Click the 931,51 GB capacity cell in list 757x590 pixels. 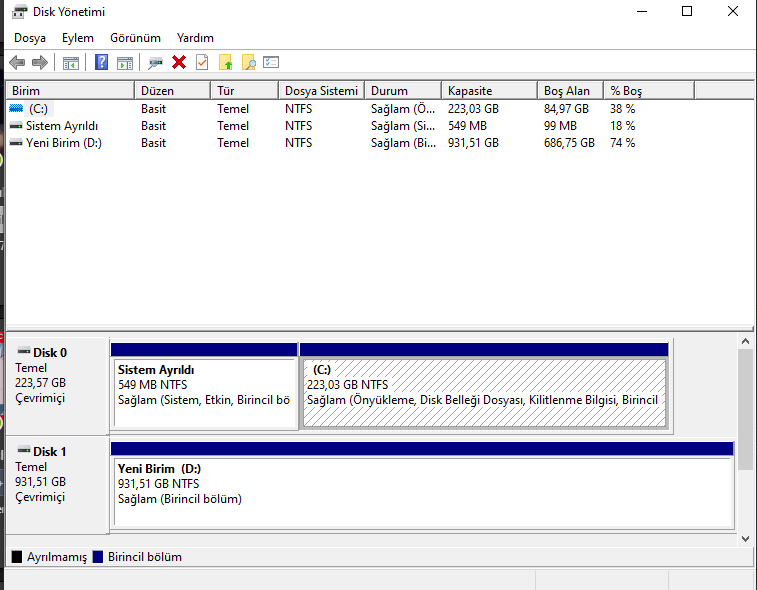pyautogui.click(x=473, y=143)
